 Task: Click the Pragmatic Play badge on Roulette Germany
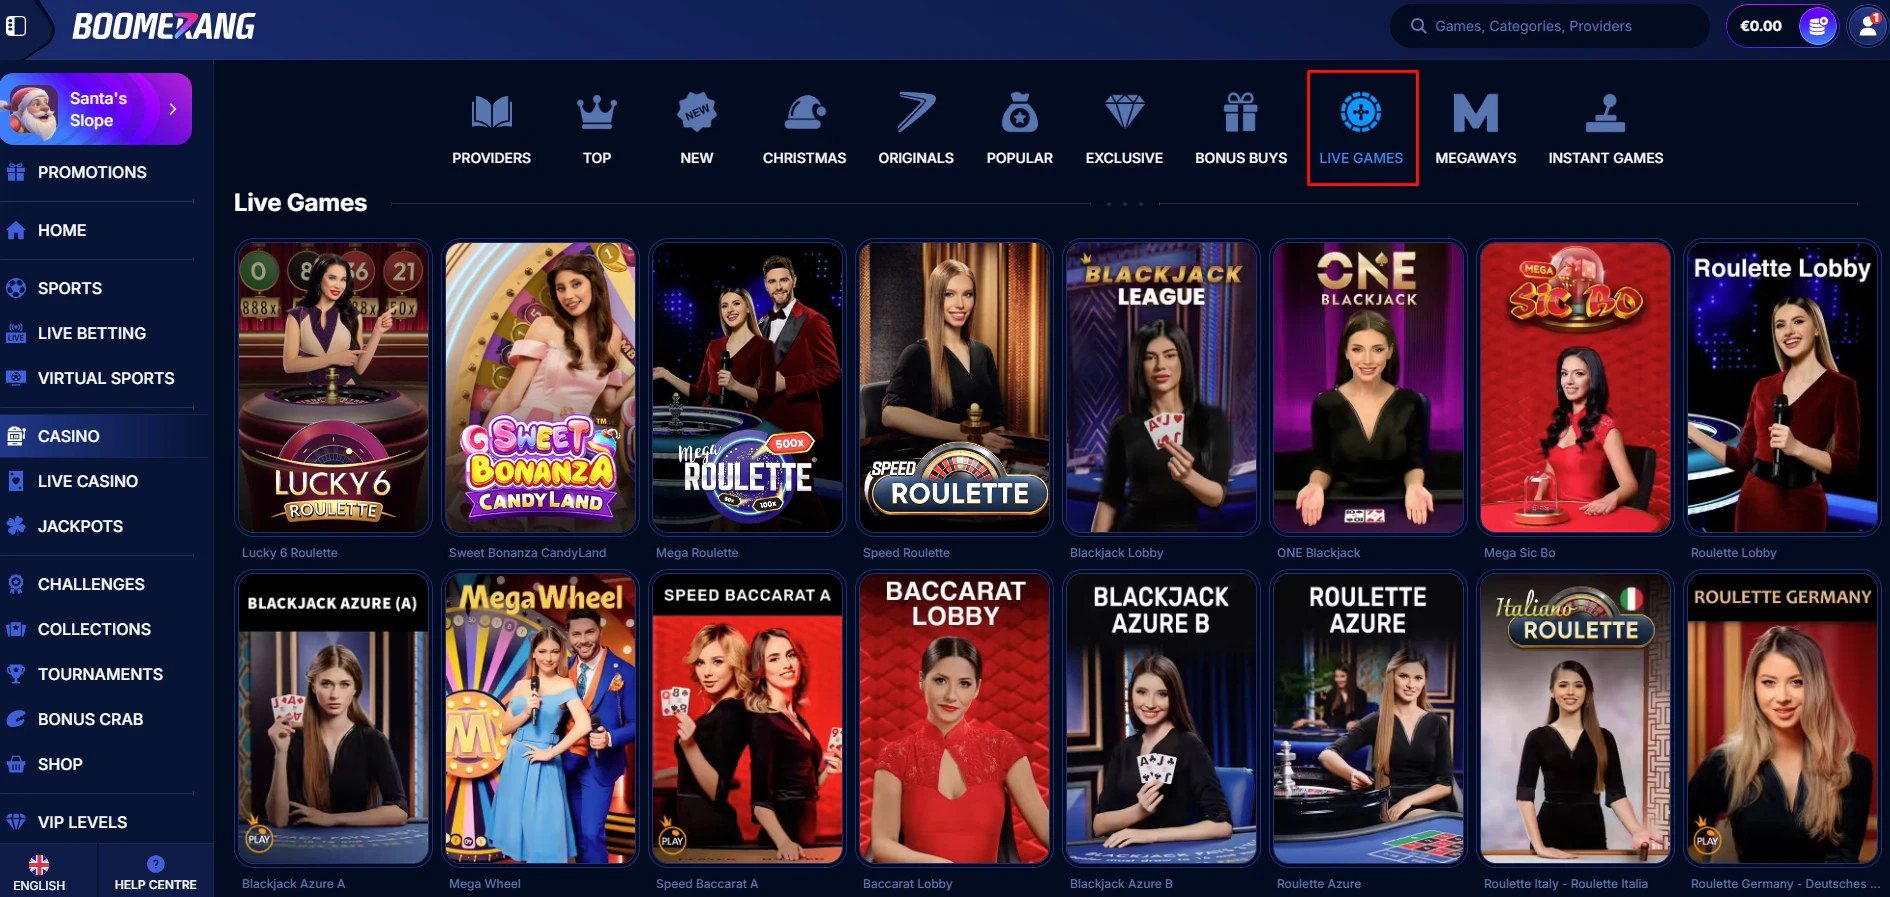(x=1707, y=838)
